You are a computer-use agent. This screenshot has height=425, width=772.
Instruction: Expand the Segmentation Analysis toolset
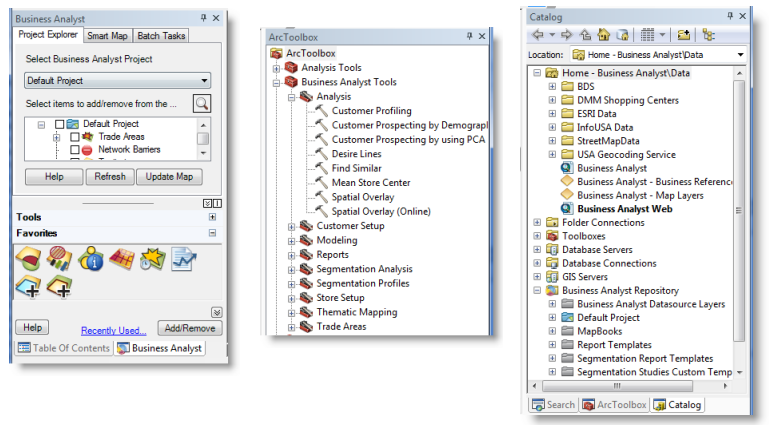[x=291, y=270]
